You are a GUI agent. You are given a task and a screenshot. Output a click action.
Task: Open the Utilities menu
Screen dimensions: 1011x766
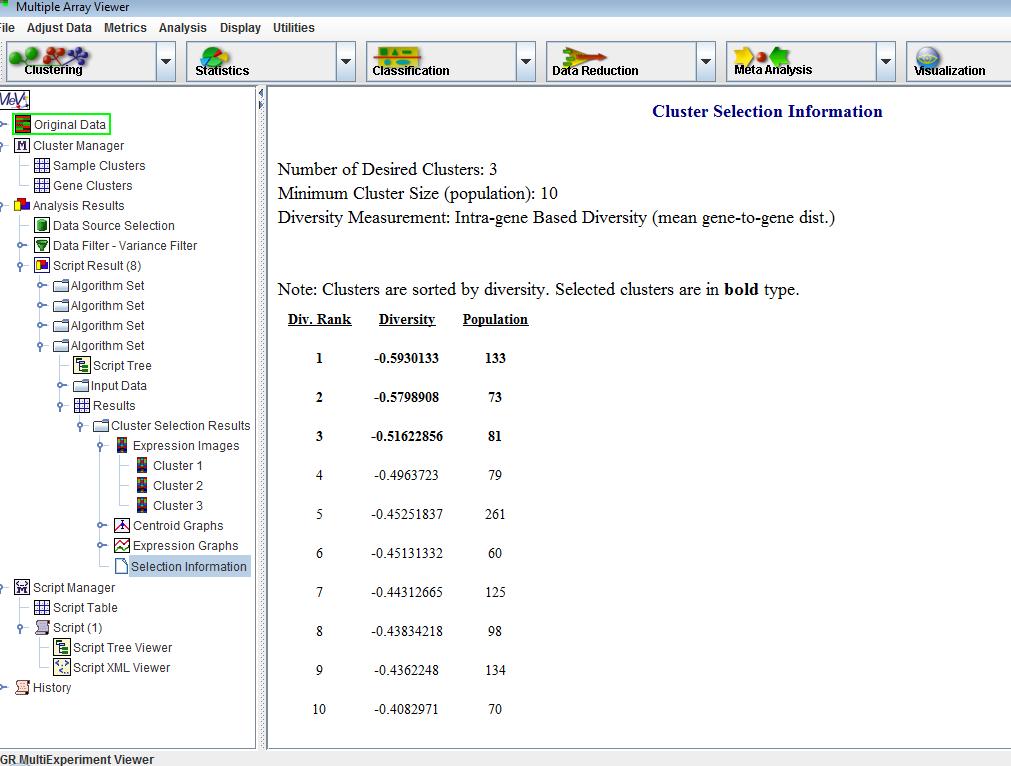(293, 28)
